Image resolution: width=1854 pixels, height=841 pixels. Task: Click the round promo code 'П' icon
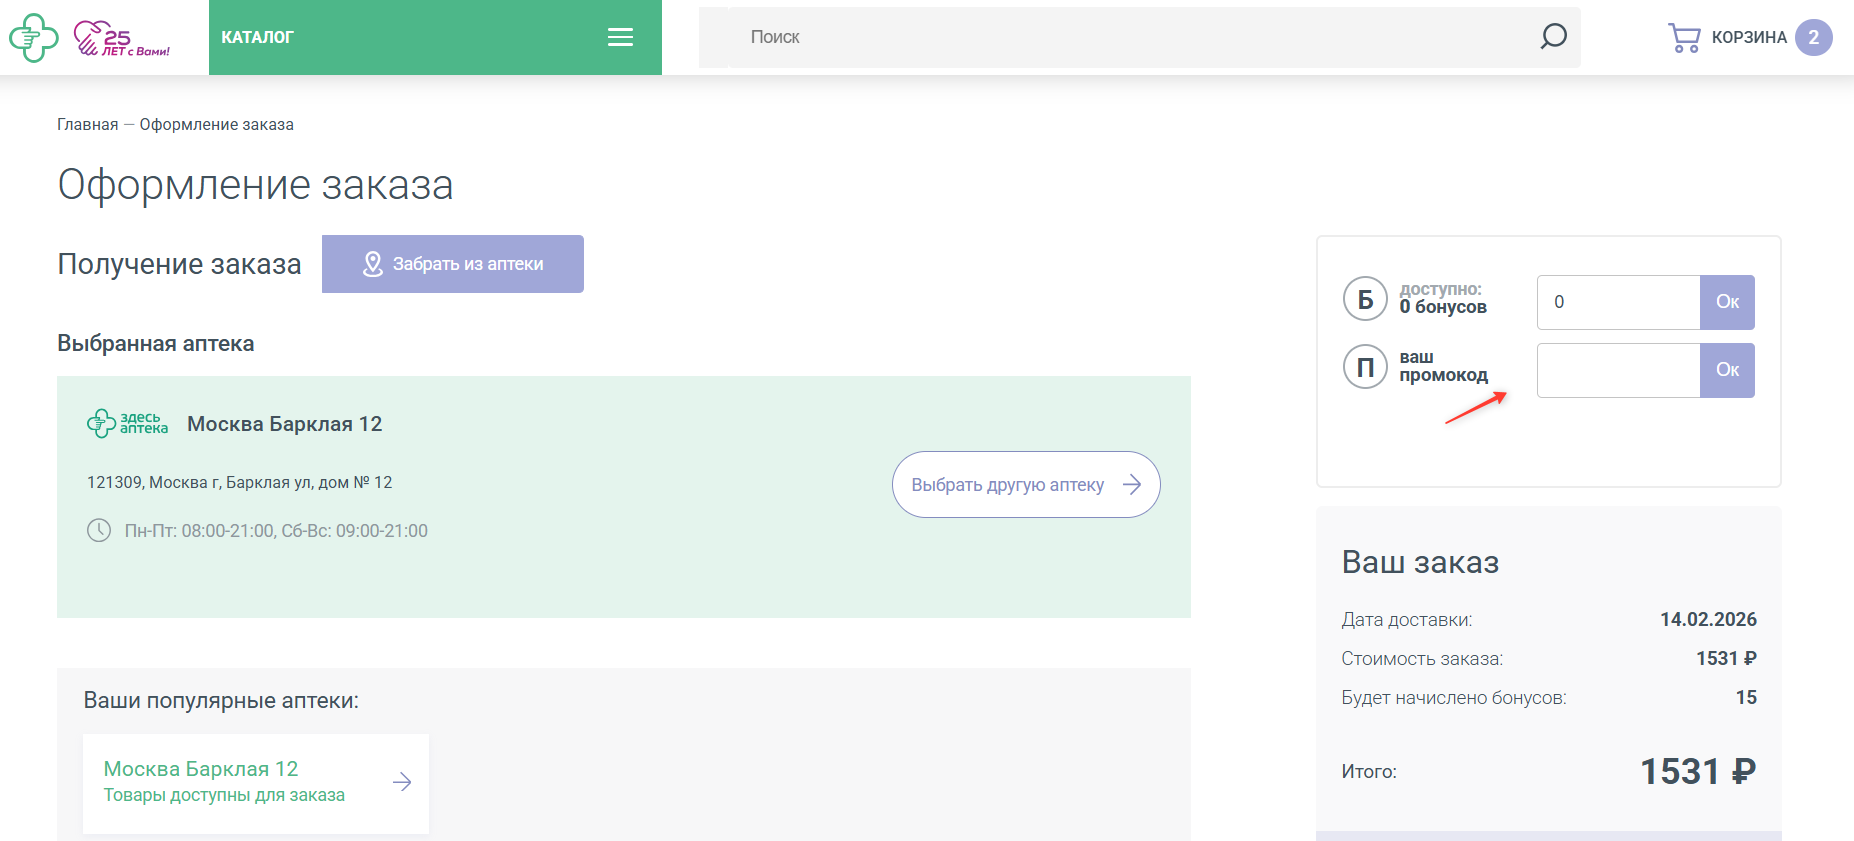(x=1365, y=367)
